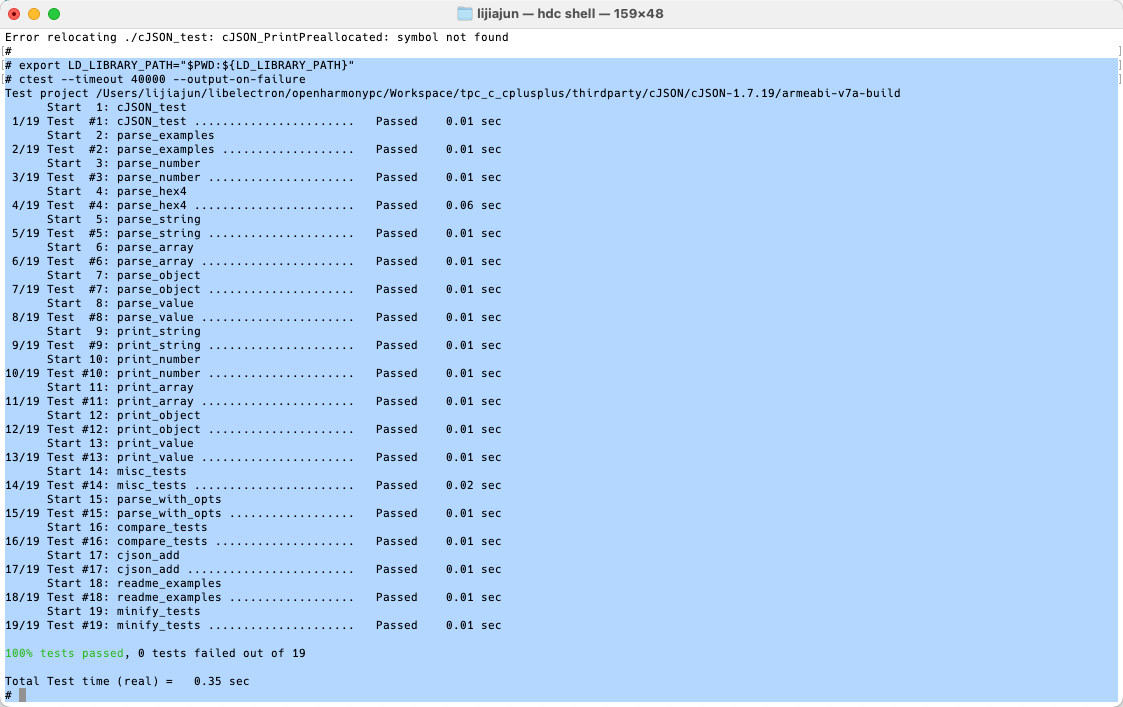This screenshot has width=1123, height=707.
Task: Click the ctest --timeout 40000 command line
Action: (155, 80)
